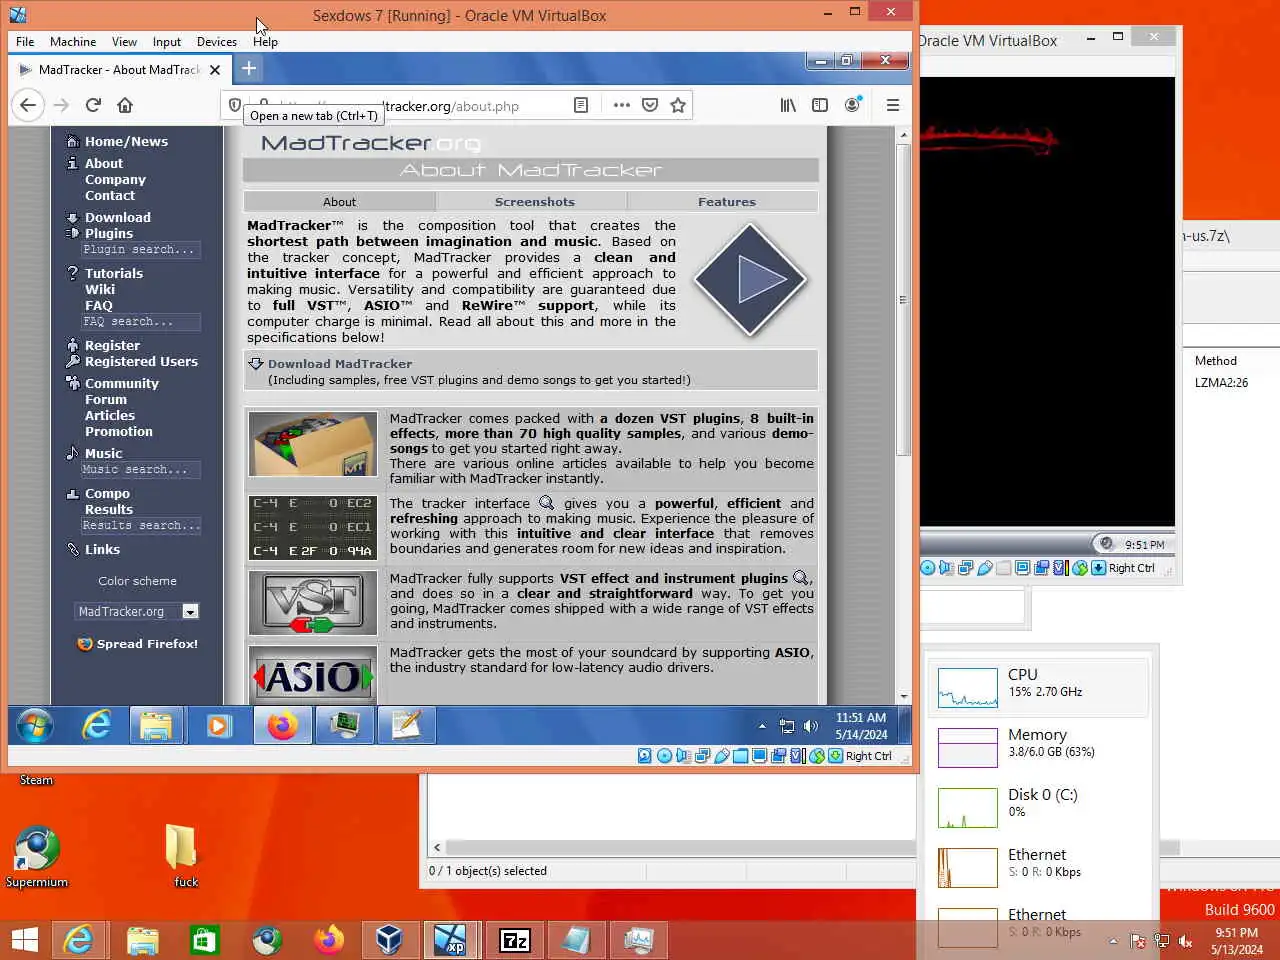Select the About tab on the page
This screenshot has width=1280, height=960.
339,201
